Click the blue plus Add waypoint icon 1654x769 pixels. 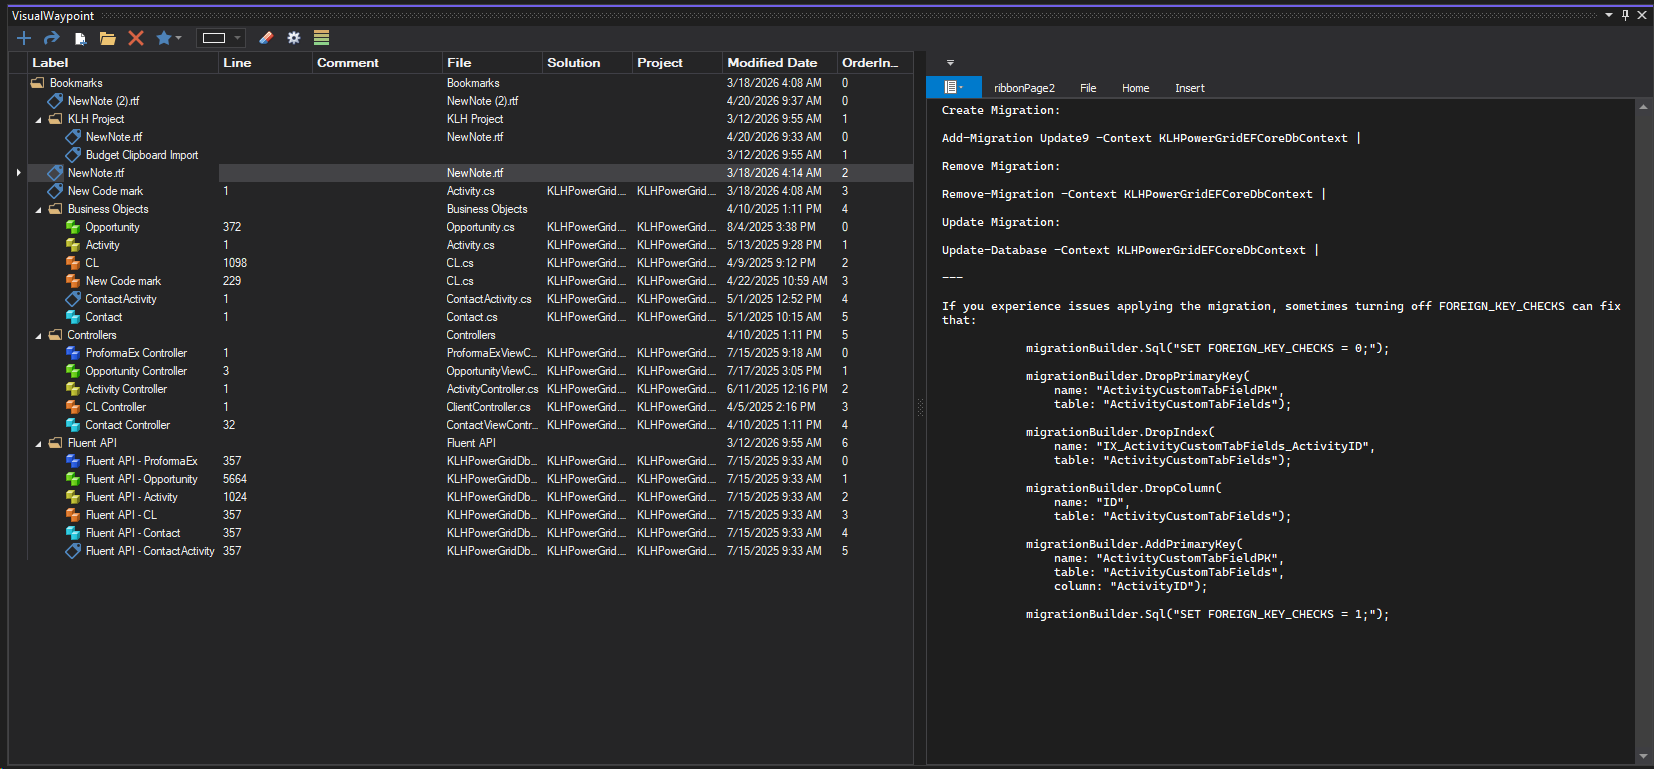click(x=24, y=38)
